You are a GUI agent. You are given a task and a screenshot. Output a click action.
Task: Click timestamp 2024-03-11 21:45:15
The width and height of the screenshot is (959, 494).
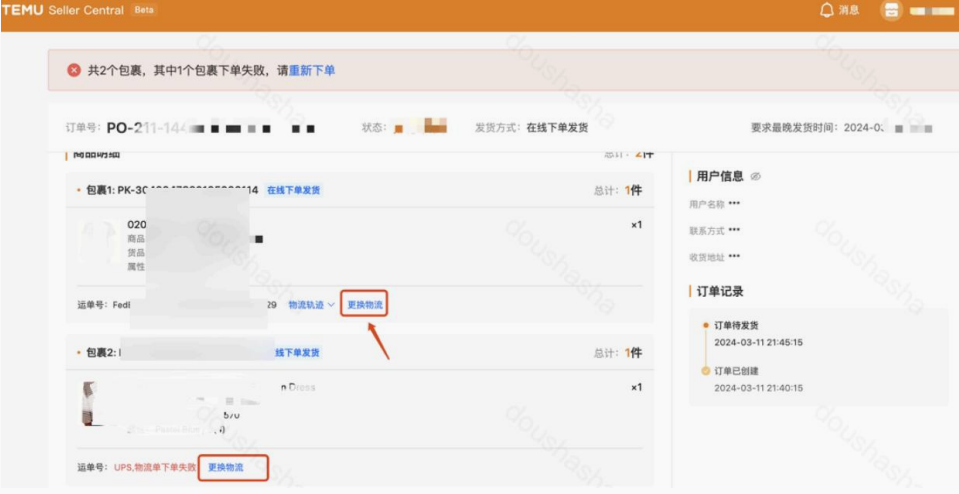pyautogui.click(x=758, y=342)
